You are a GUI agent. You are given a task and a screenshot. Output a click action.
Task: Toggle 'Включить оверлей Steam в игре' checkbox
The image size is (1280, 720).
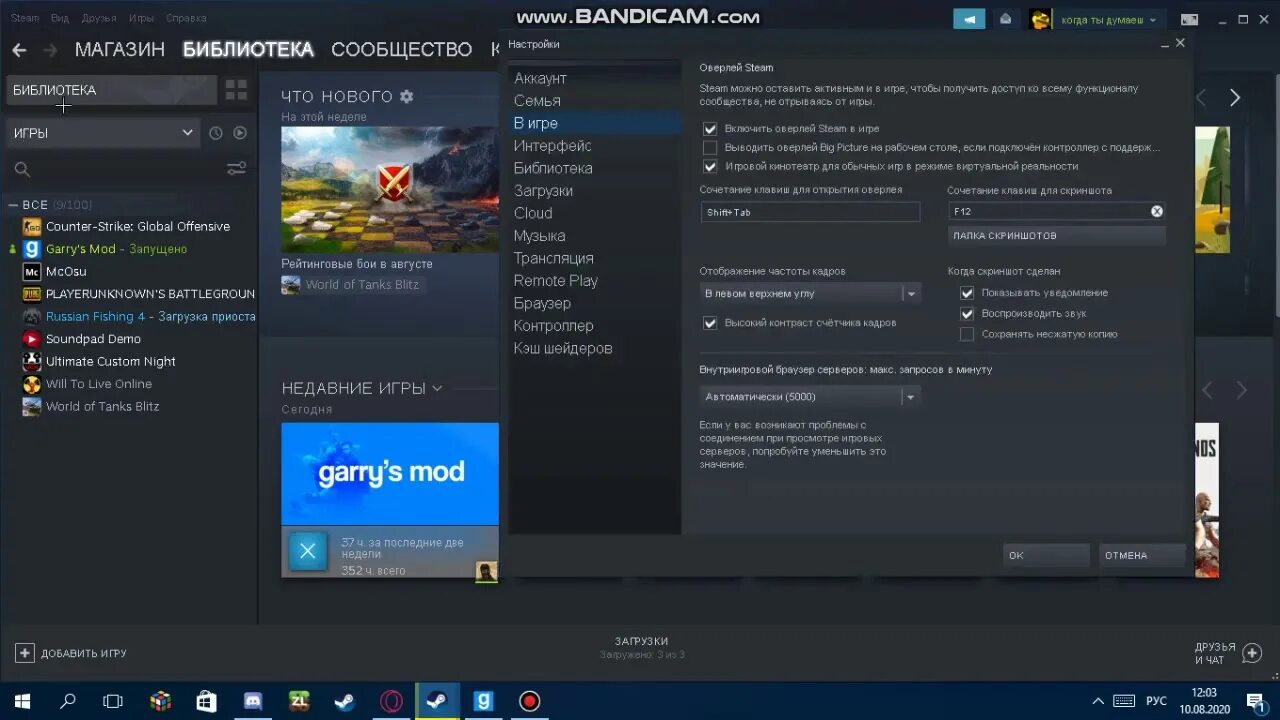(x=710, y=129)
